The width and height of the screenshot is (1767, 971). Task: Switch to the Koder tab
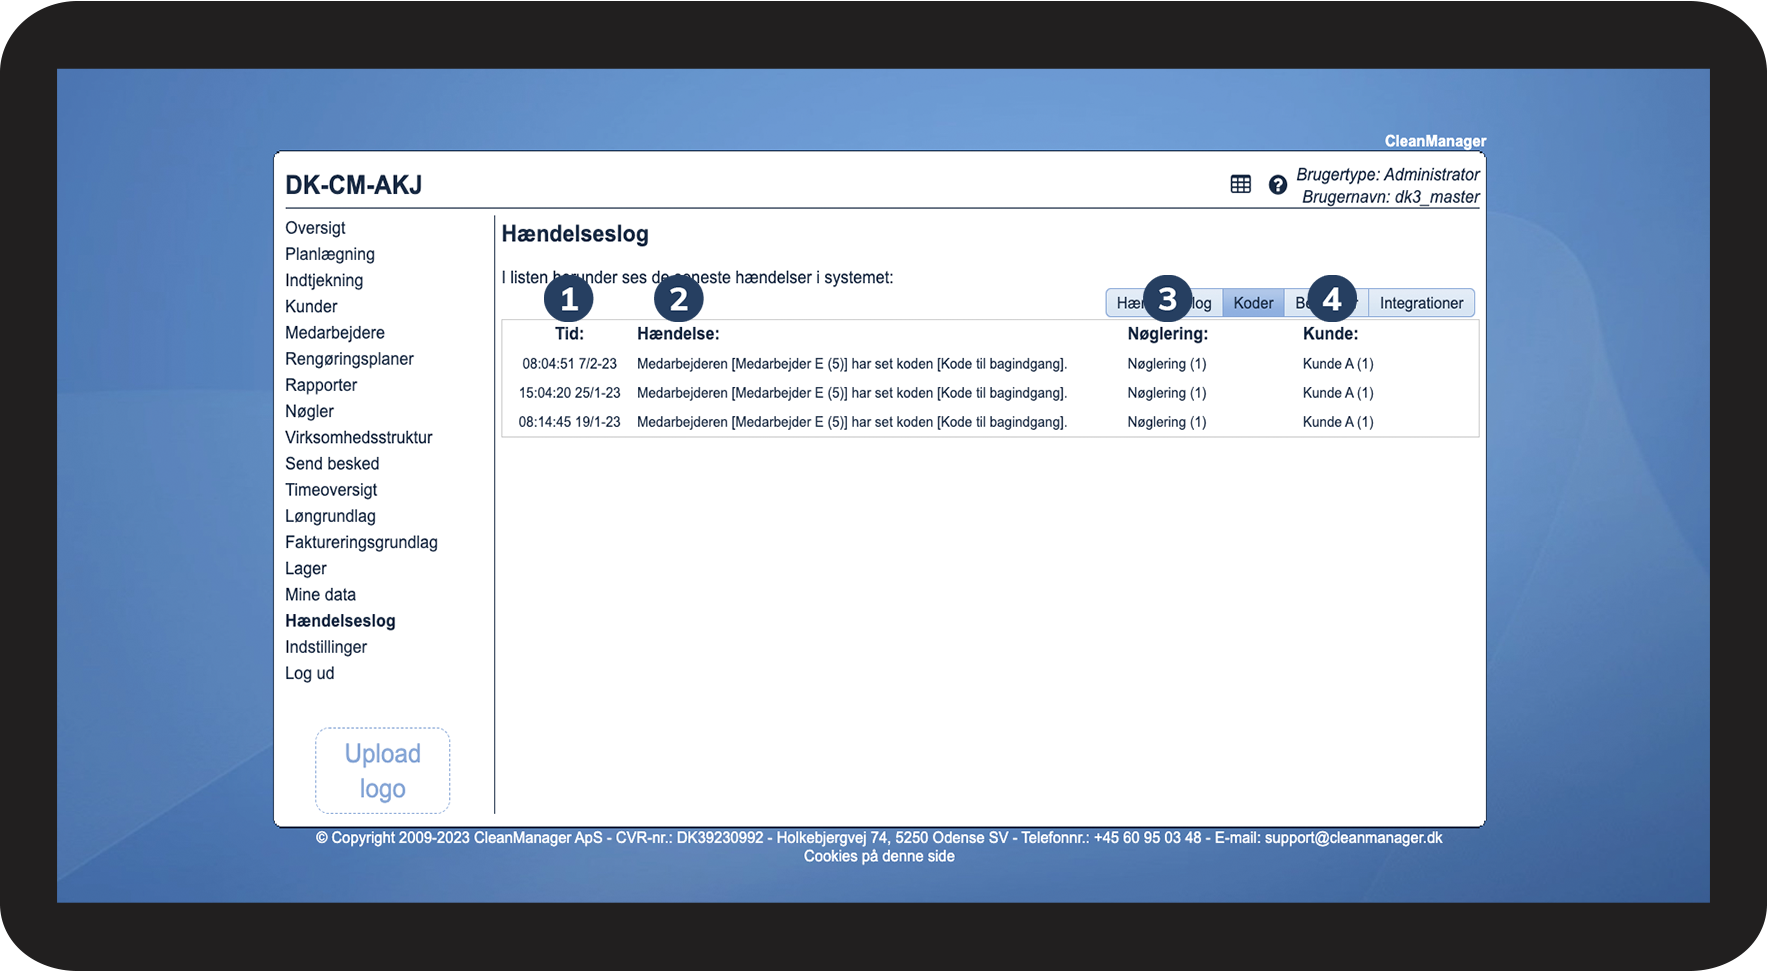pyautogui.click(x=1253, y=303)
